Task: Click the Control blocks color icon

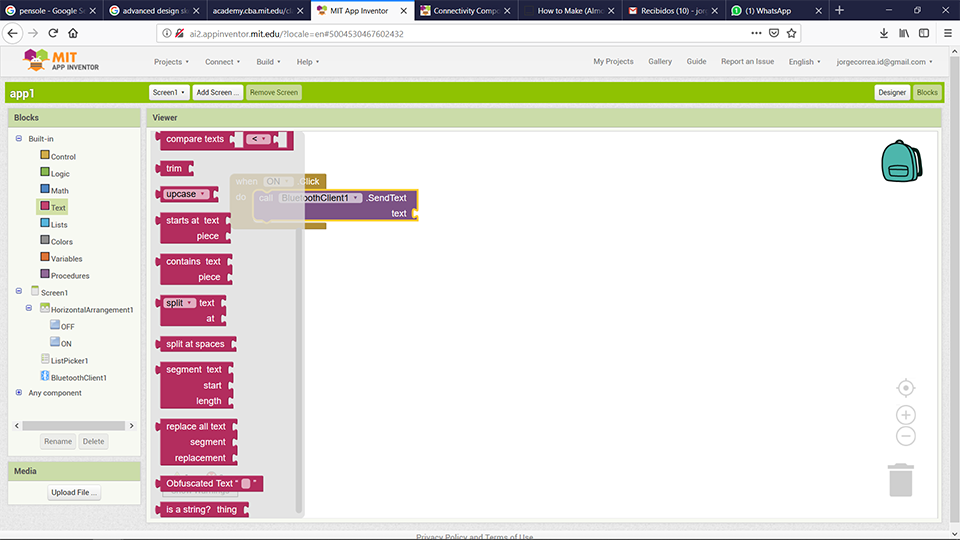Action: tap(45, 156)
